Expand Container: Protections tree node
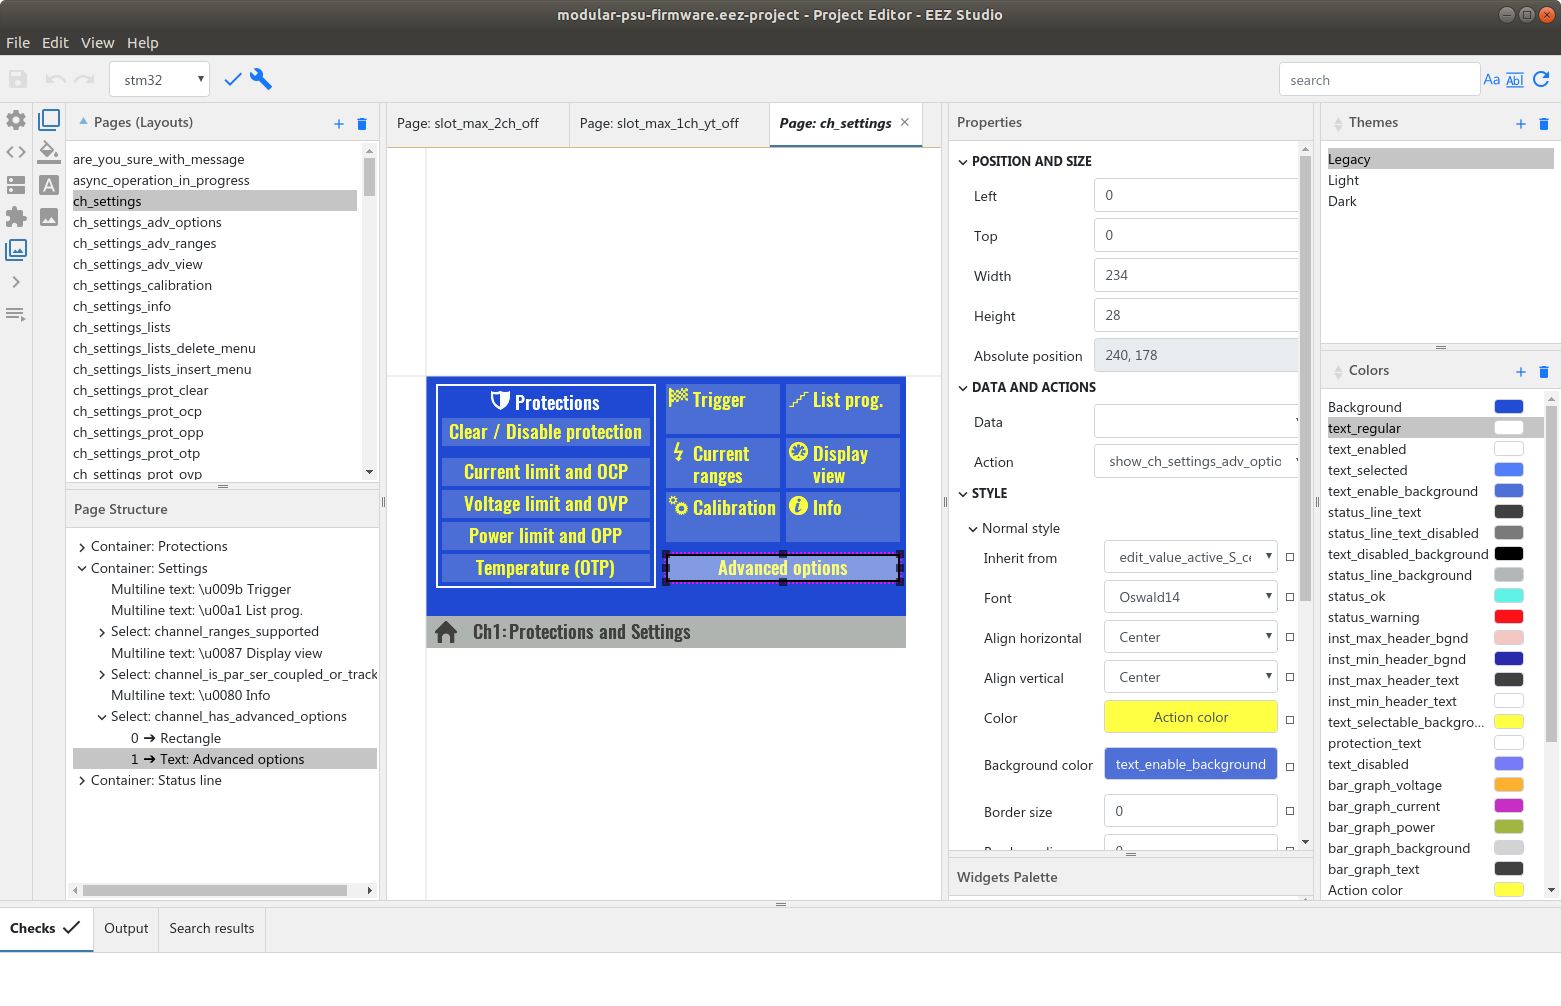1561x1006 pixels. point(82,547)
